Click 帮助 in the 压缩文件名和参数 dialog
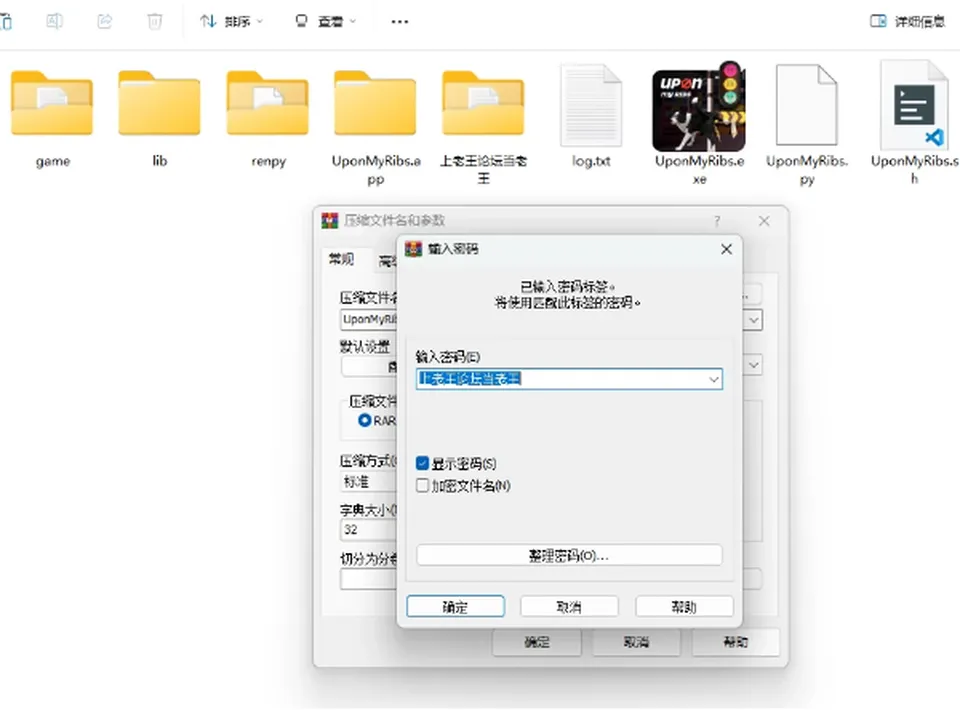This screenshot has width=960, height=710. [736, 642]
